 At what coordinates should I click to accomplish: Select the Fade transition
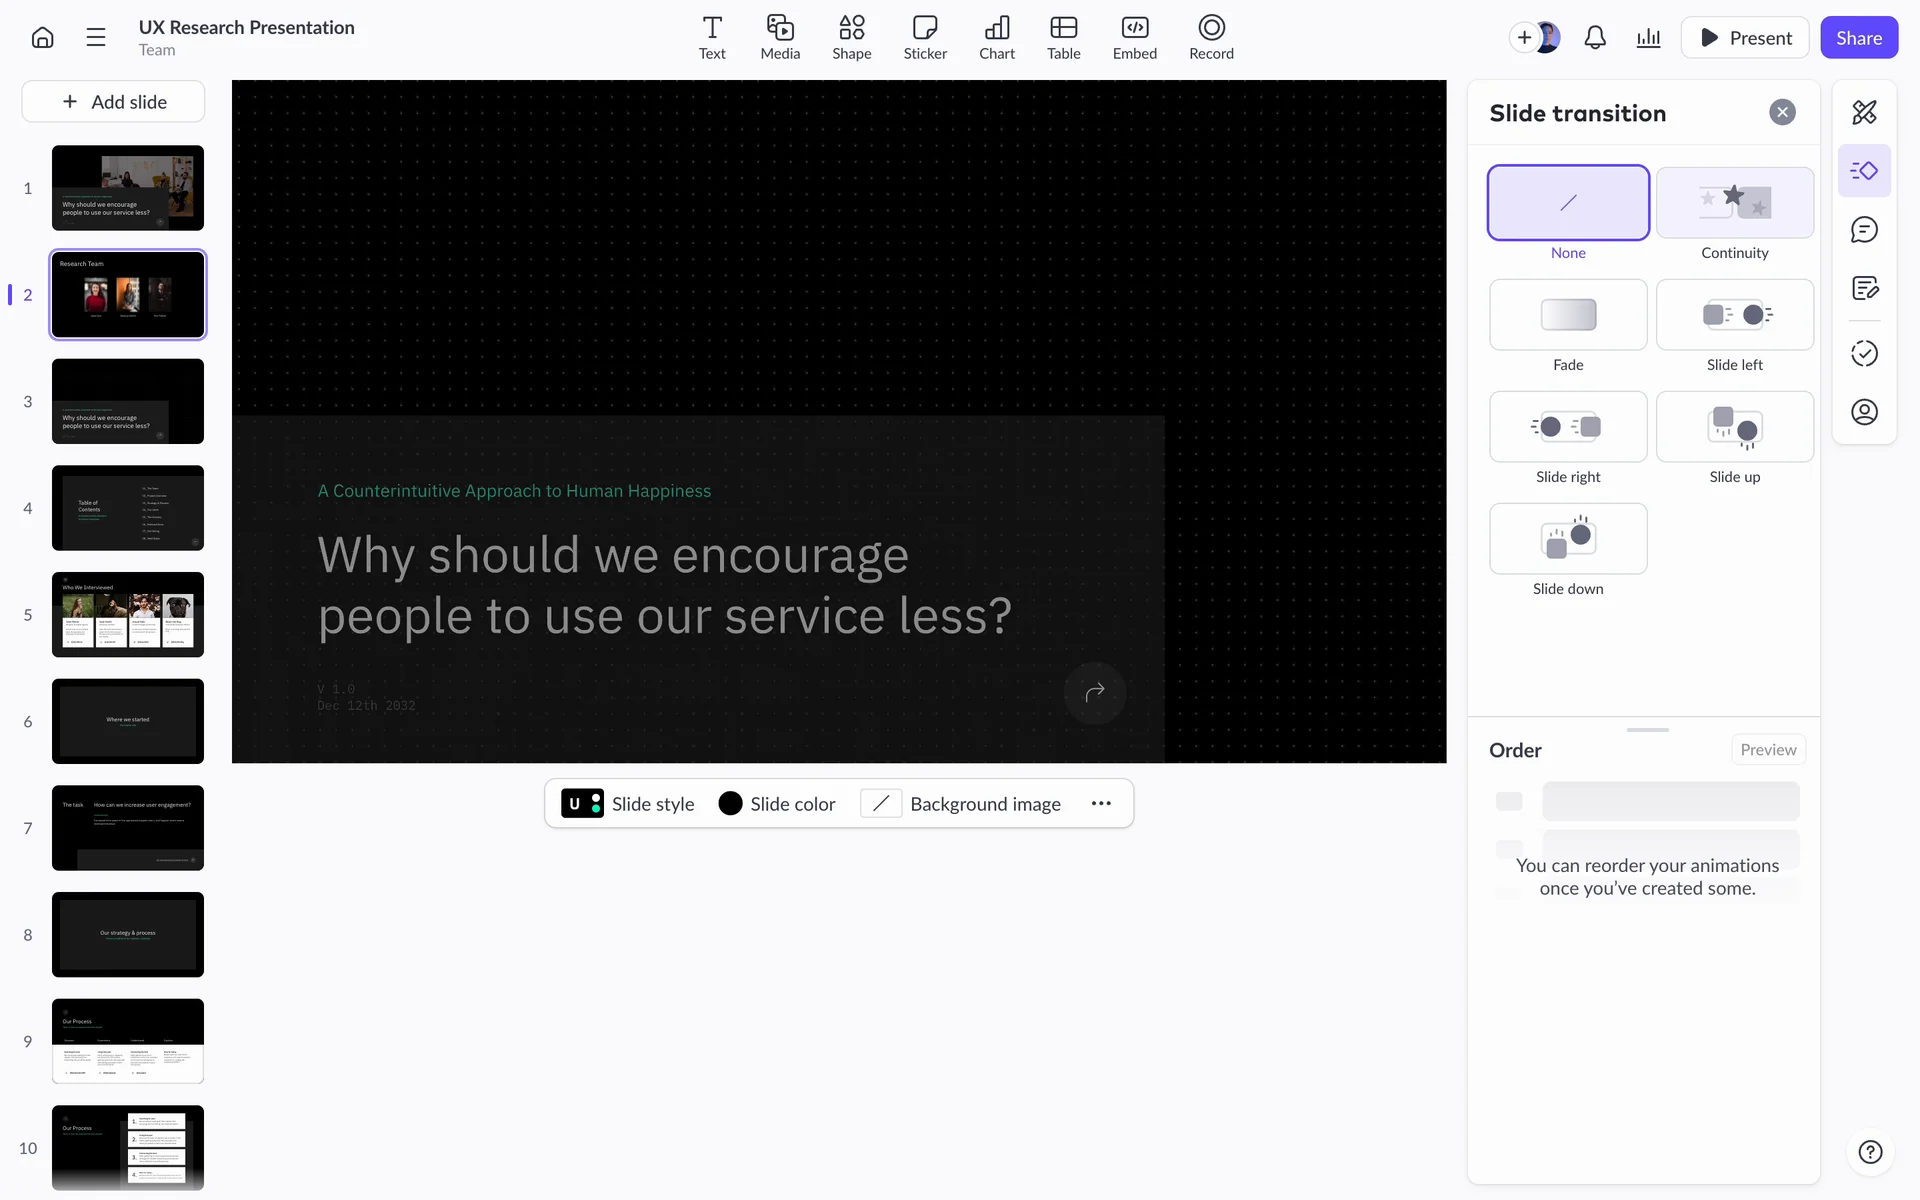coord(1567,315)
